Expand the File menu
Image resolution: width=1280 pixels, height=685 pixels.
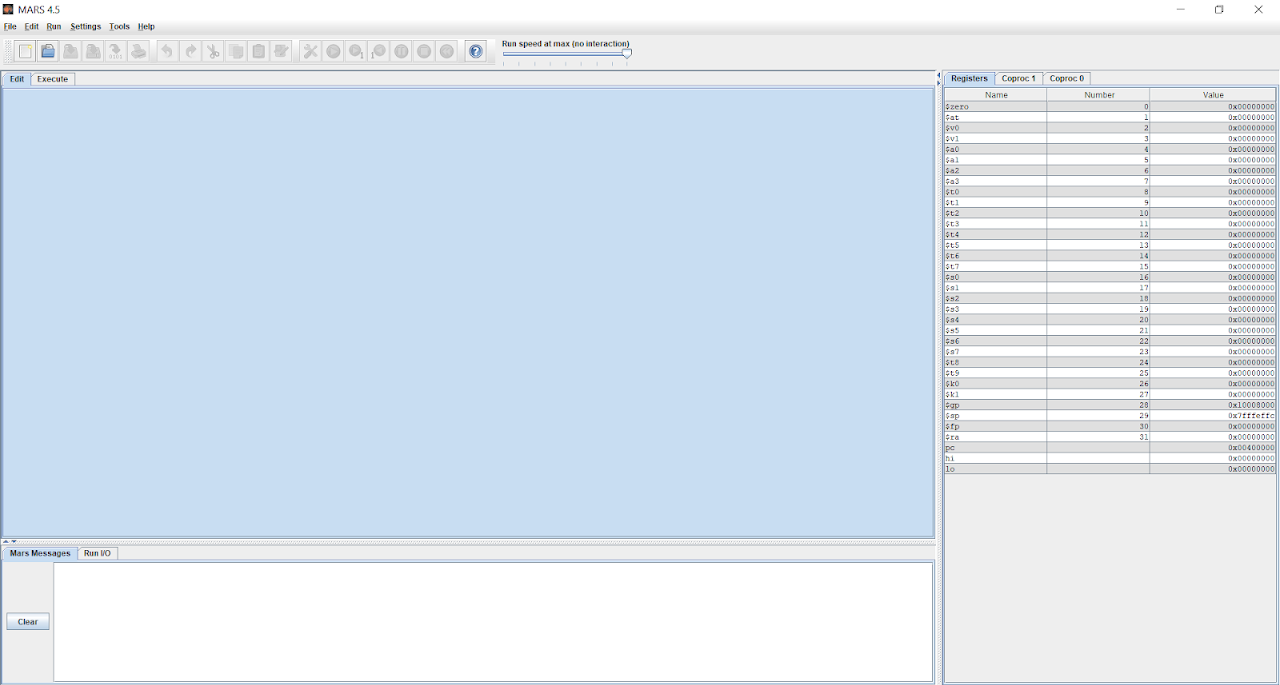coord(10,27)
